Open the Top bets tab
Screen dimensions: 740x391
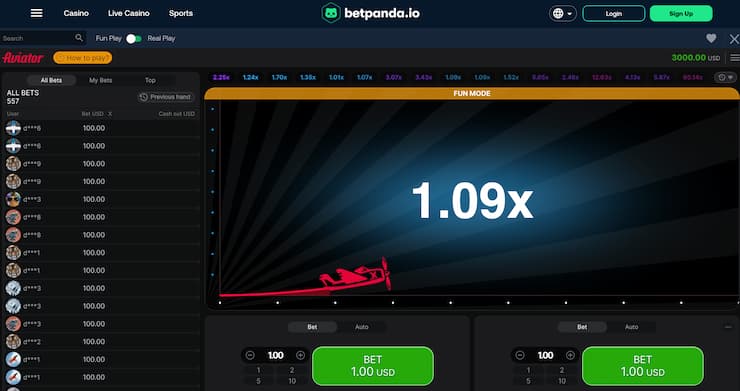point(150,80)
